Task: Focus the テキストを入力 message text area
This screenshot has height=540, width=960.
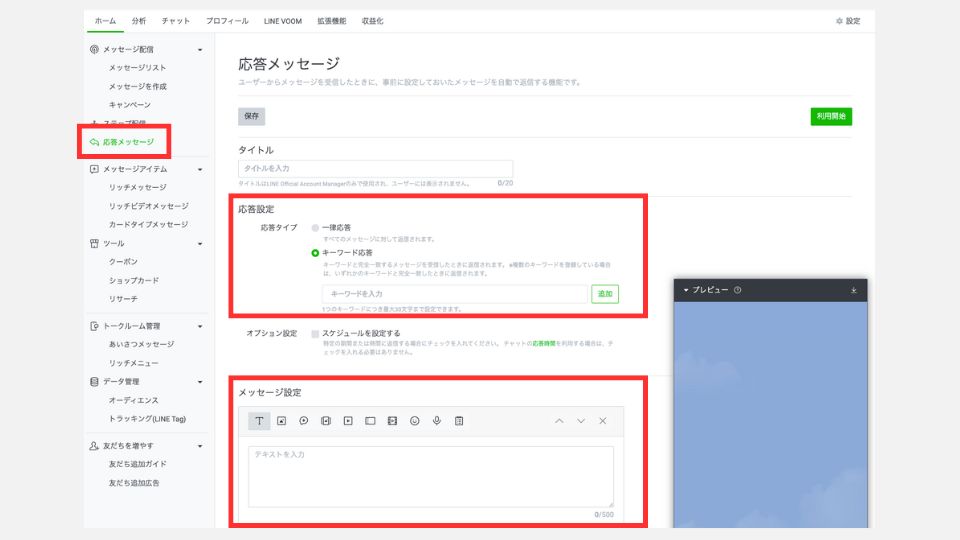Action: (x=431, y=477)
